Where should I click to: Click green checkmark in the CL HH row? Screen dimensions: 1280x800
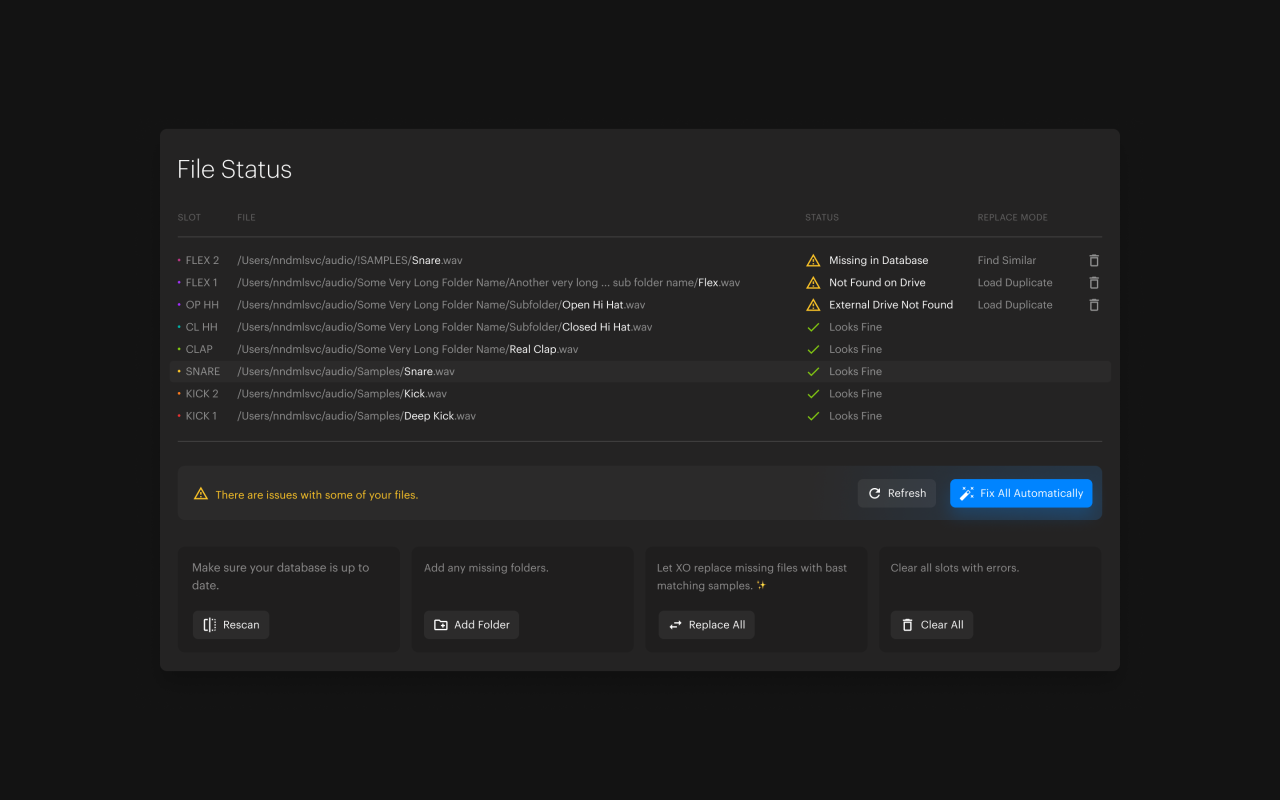[x=813, y=327]
